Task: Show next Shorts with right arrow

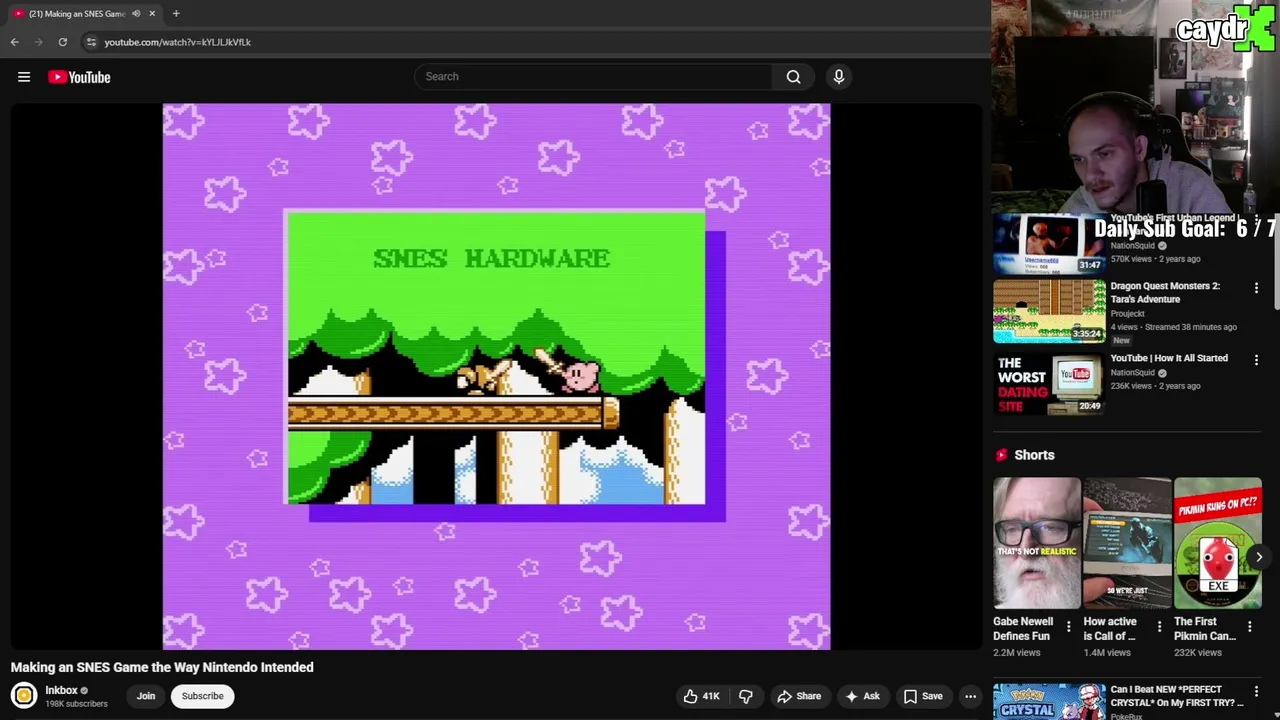Action: [1259, 557]
